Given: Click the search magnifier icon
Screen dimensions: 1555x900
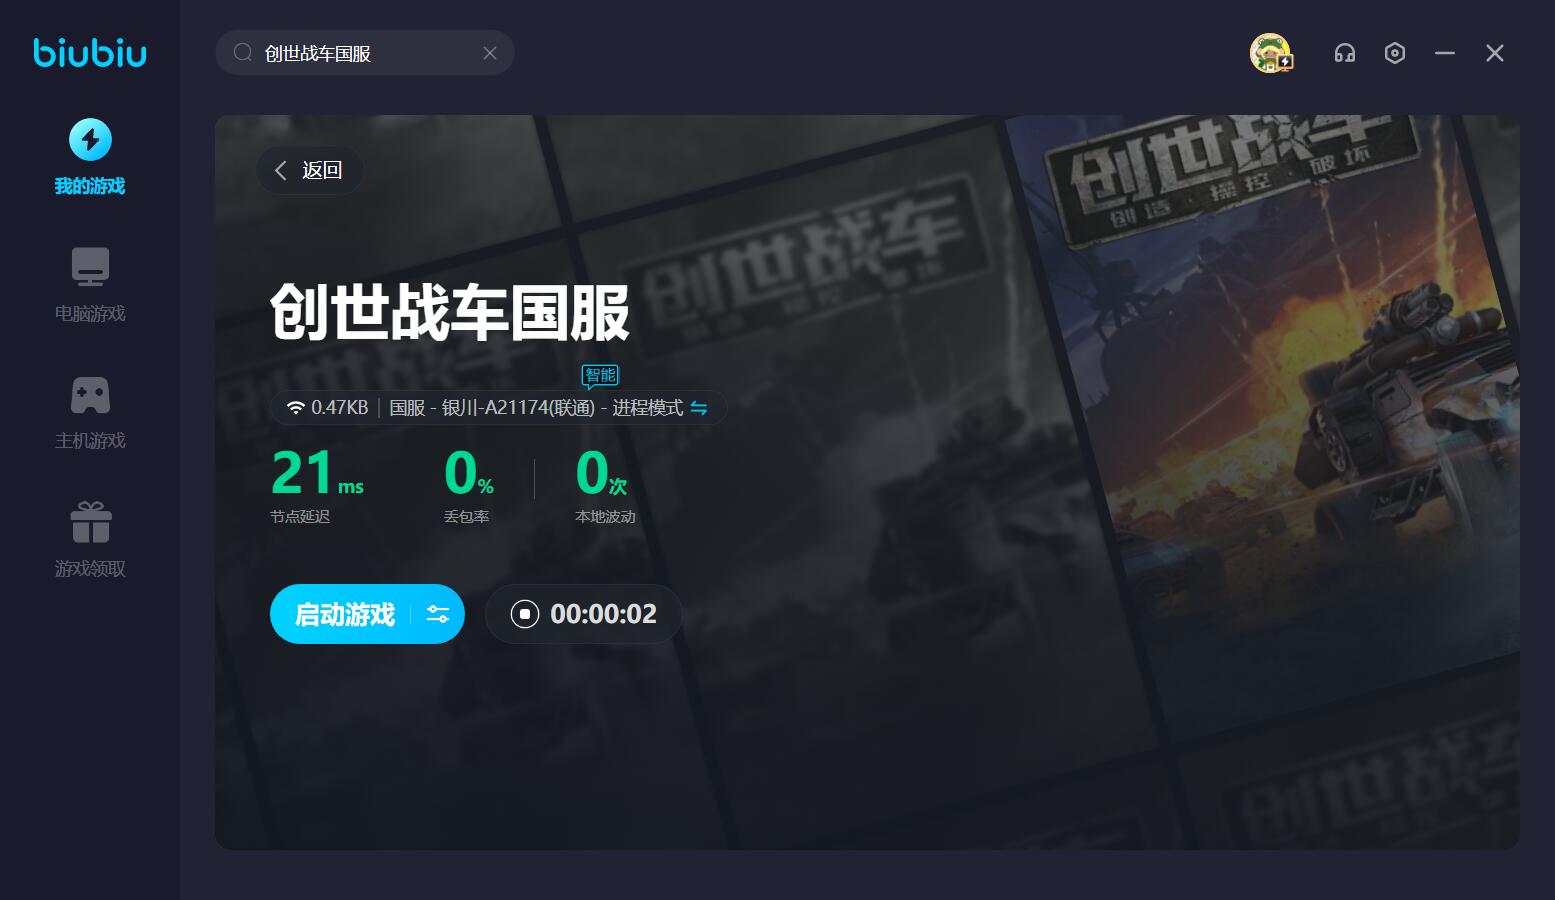Looking at the screenshot, I should click(242, 53).
